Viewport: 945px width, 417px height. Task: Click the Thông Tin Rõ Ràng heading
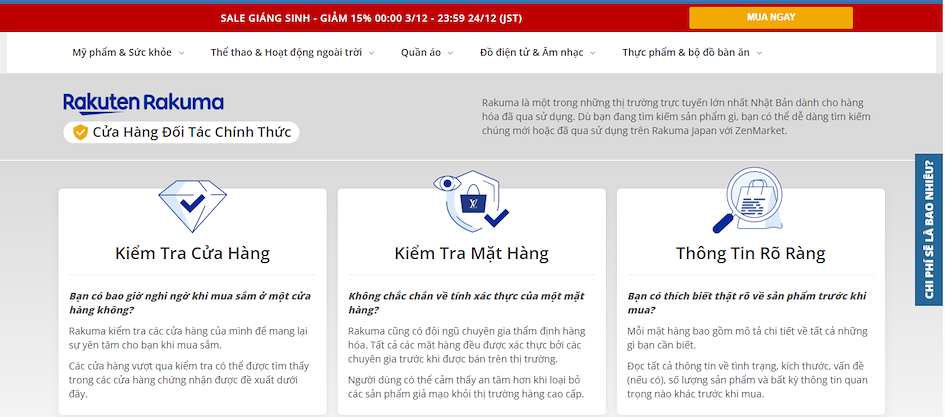tap(750, 253)
